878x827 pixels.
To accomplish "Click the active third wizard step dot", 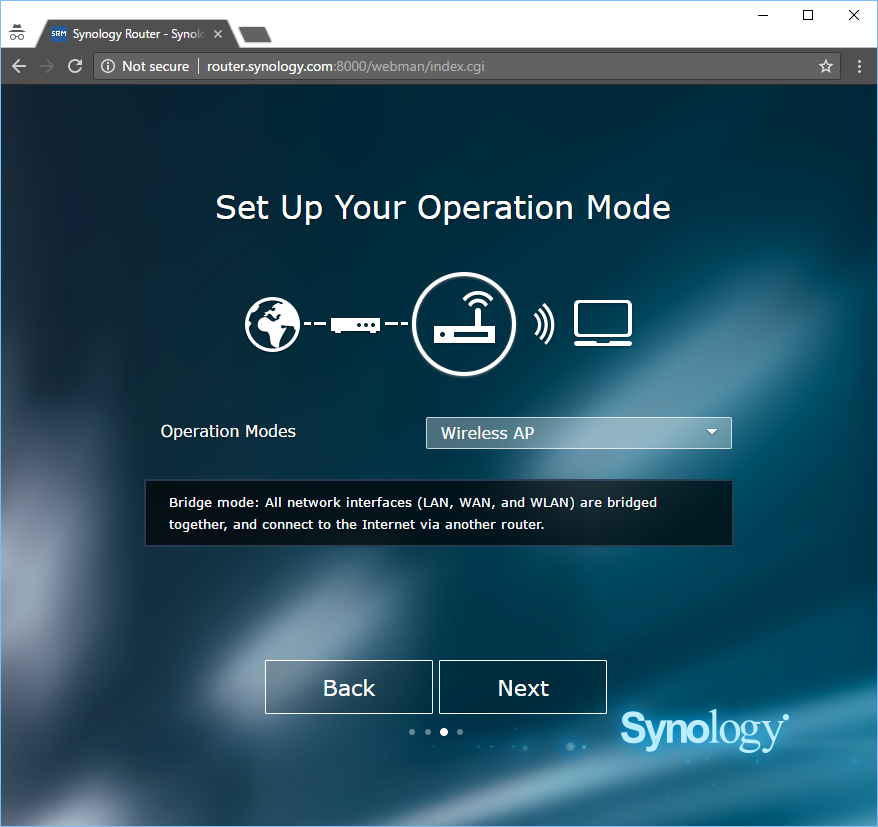I will (x=444, y=732).
